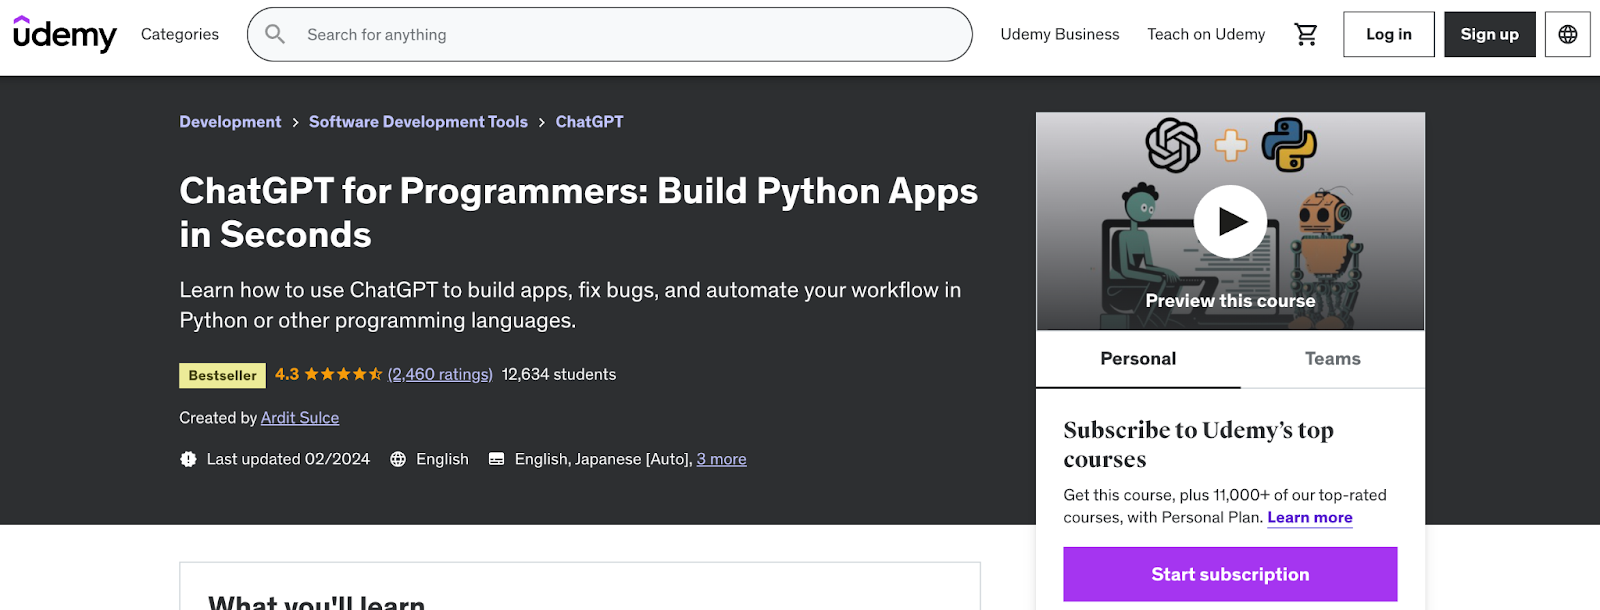
Task: Go to Development breadcrumb
Action: [230, 122]
